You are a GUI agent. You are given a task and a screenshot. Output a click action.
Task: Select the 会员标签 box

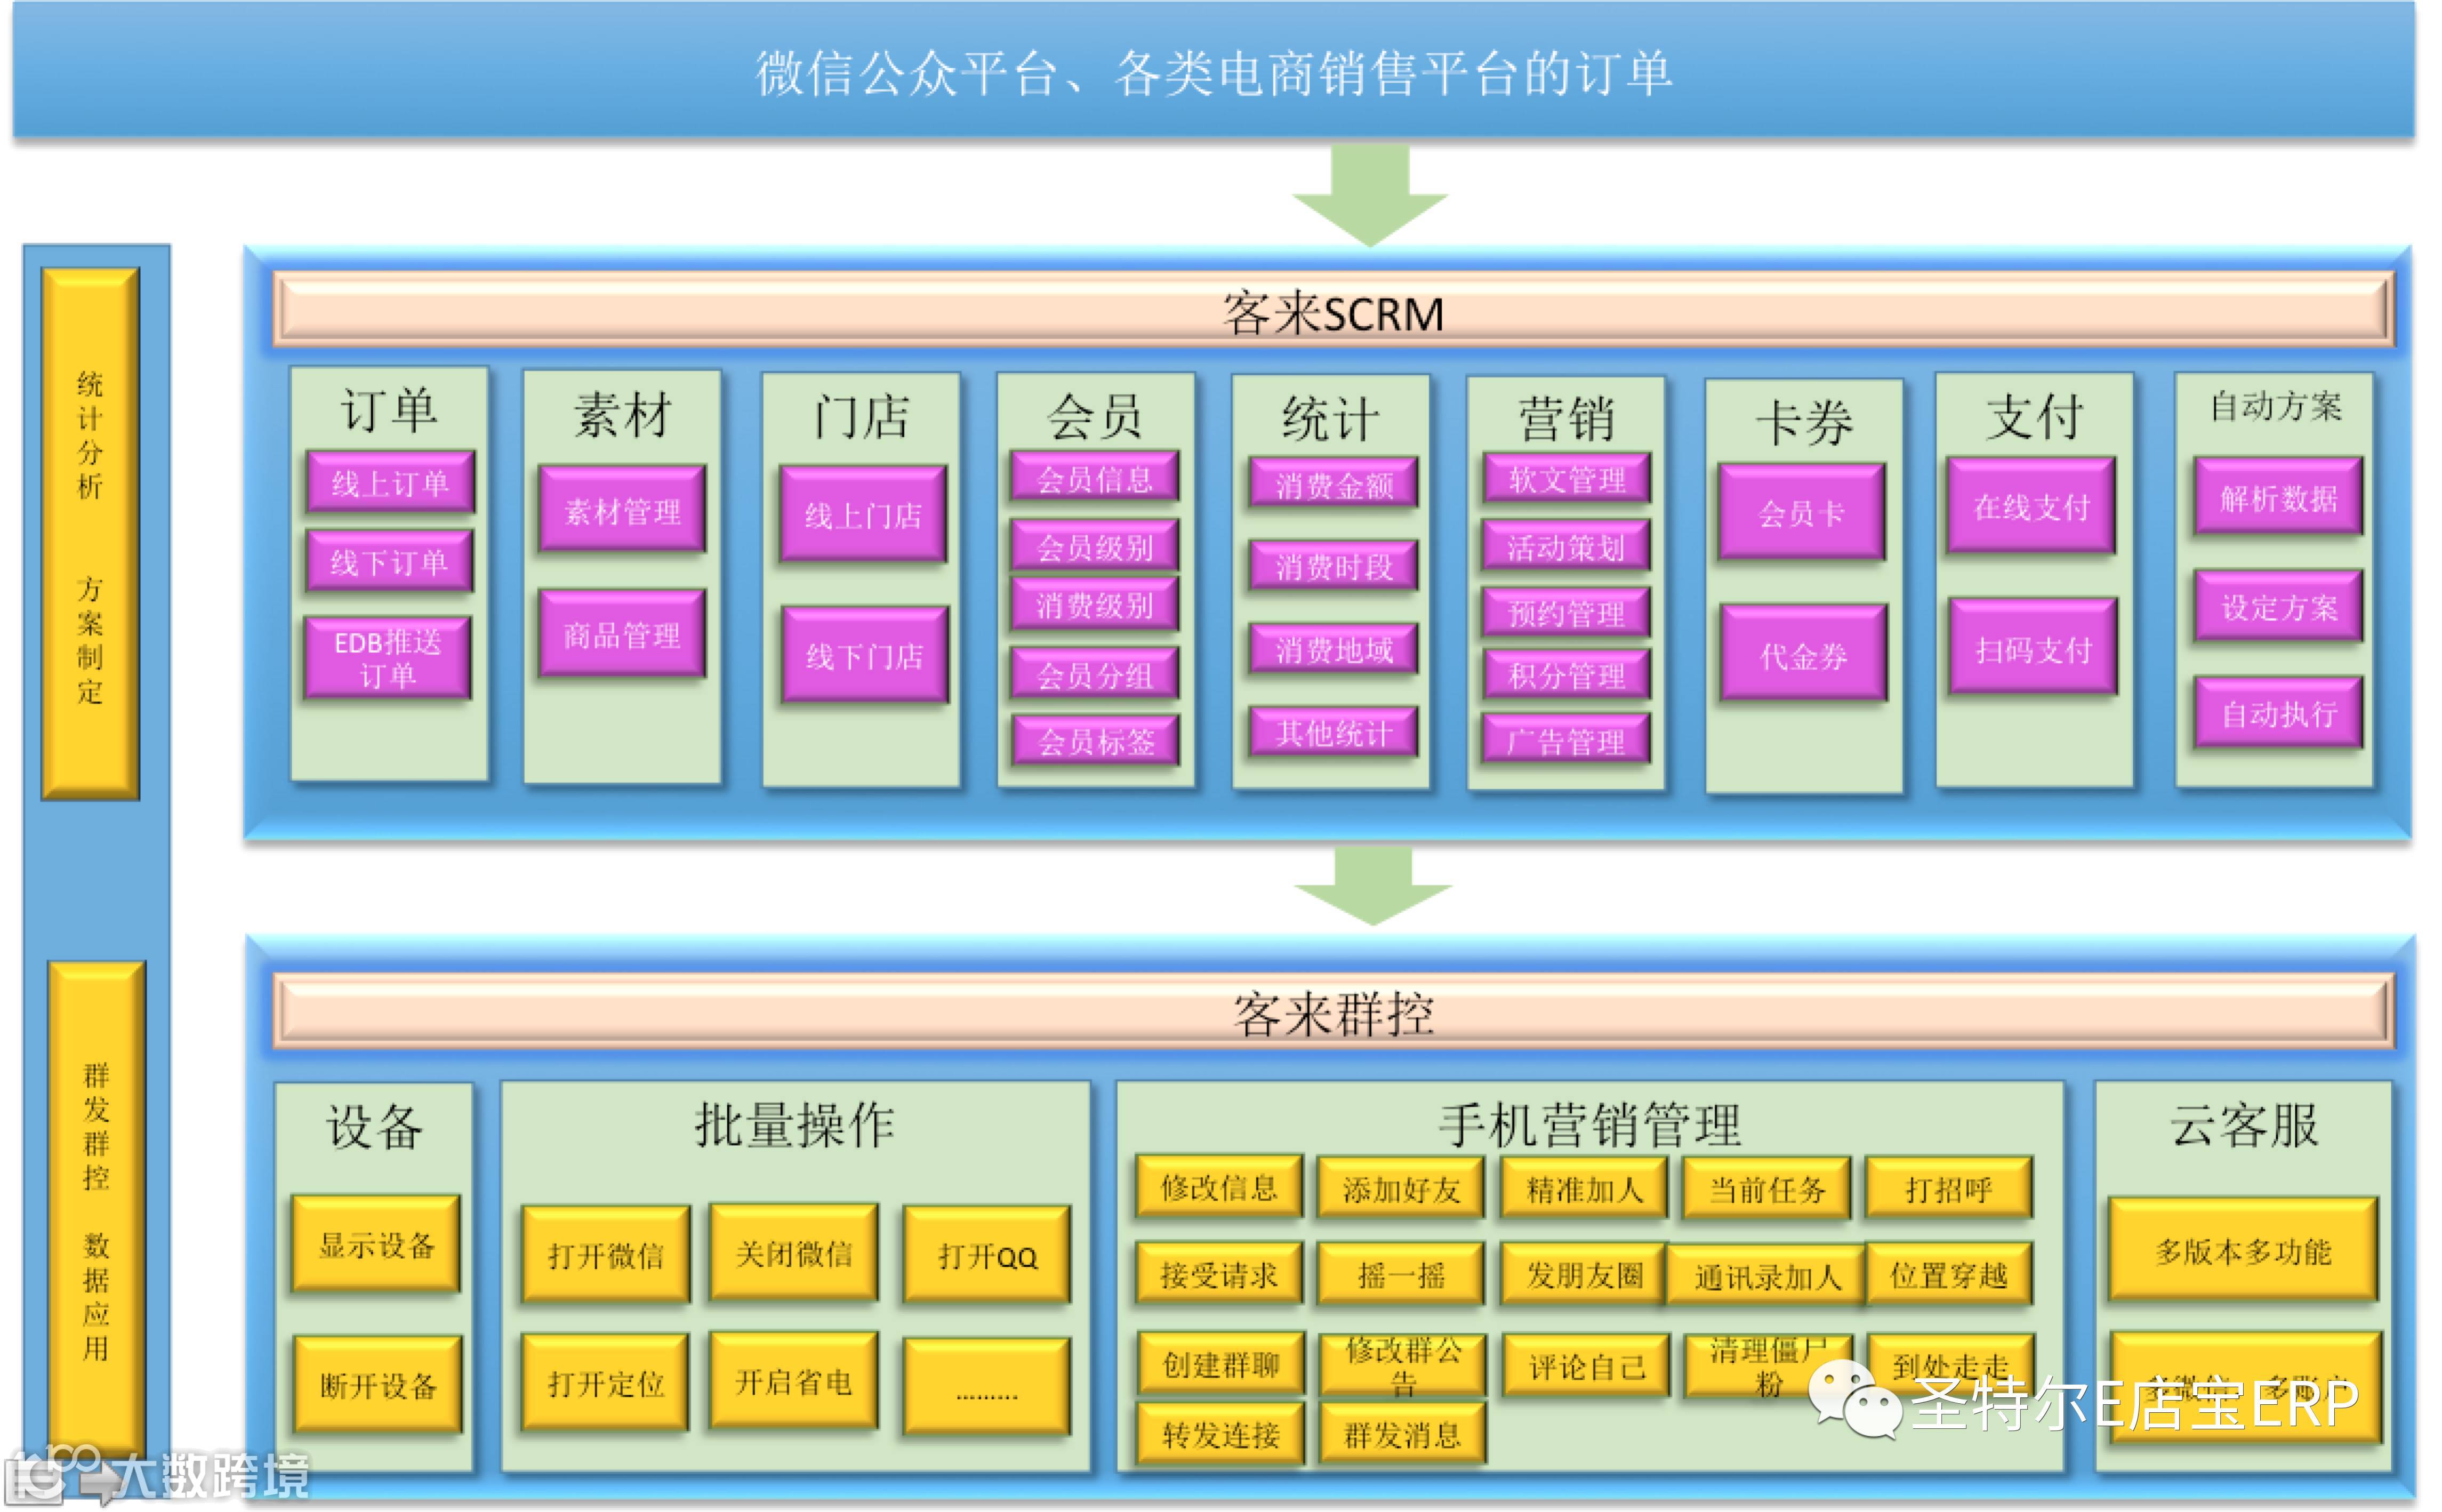point(1095,741)
